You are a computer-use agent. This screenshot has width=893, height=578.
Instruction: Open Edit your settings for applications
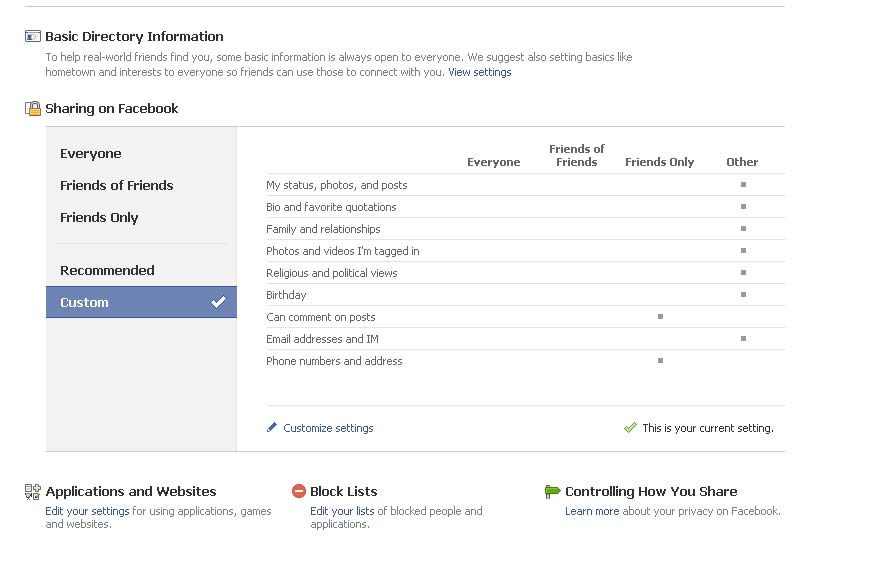[x=87, y=511]
